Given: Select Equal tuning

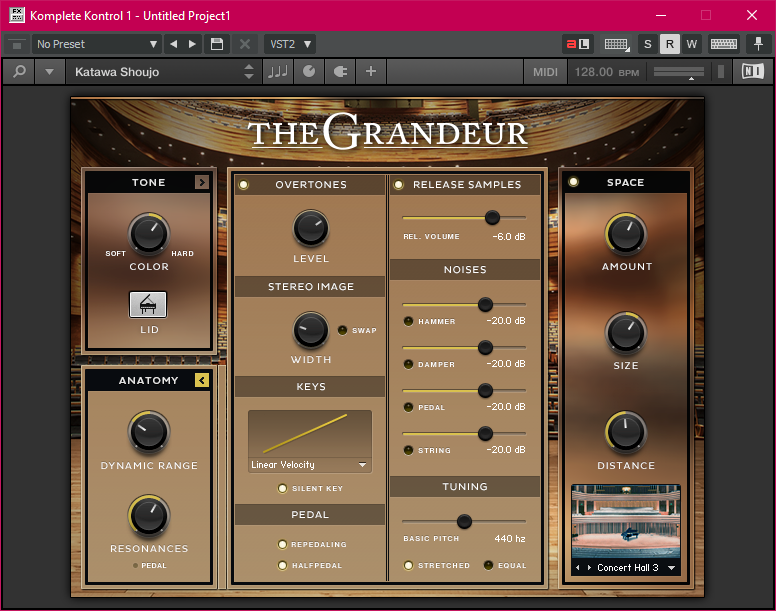Looking at the screenshot, I should click(x=488, y=565).
